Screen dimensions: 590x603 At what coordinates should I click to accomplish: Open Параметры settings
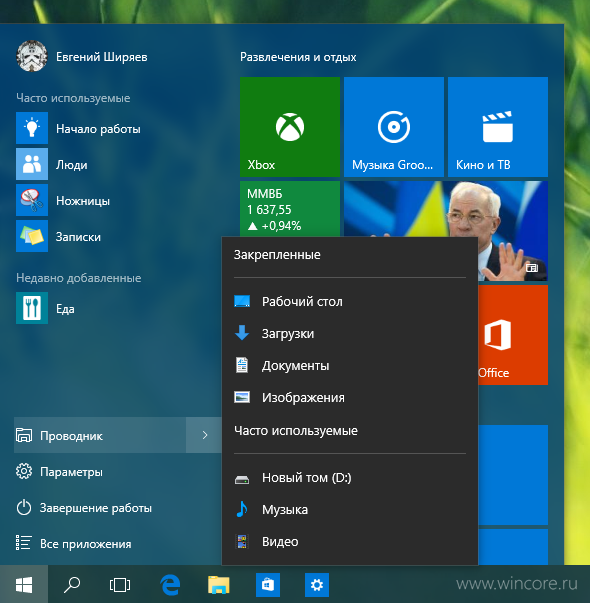pyautogui.click(x=71, y=471)
